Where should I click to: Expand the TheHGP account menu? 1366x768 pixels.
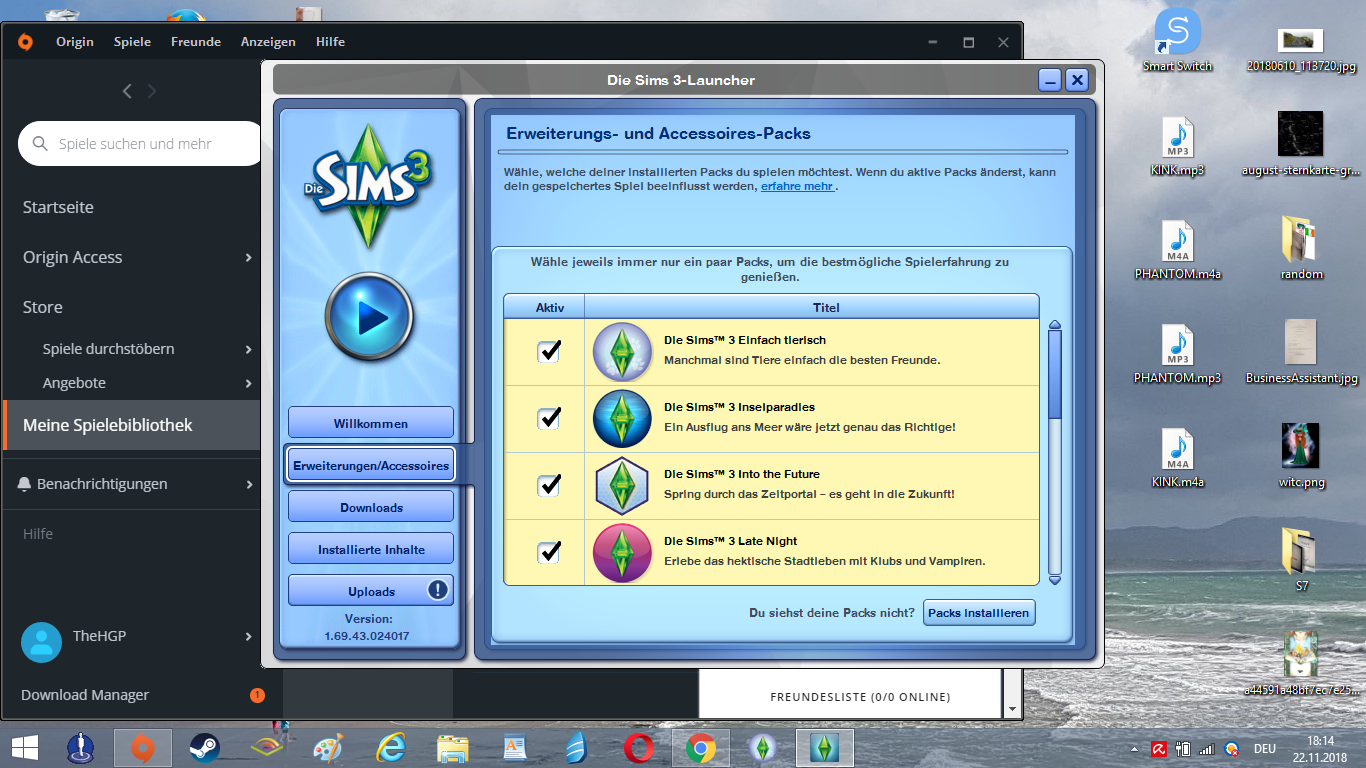(x=248, y=637)
